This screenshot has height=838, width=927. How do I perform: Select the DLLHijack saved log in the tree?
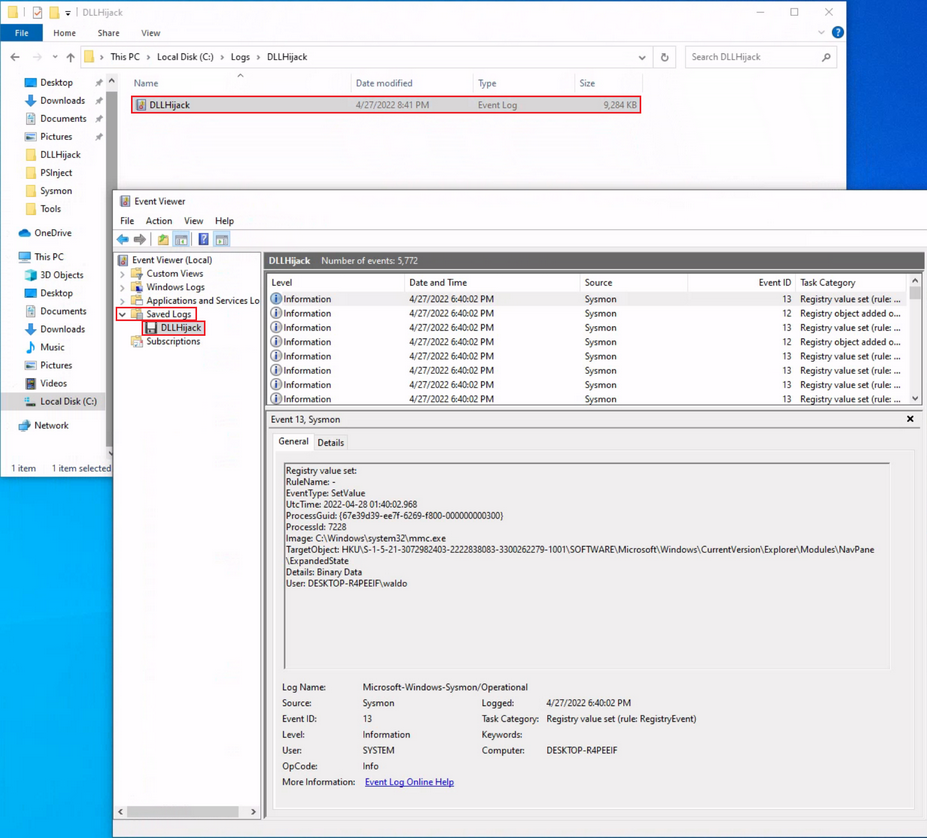(x=179, y=327)
